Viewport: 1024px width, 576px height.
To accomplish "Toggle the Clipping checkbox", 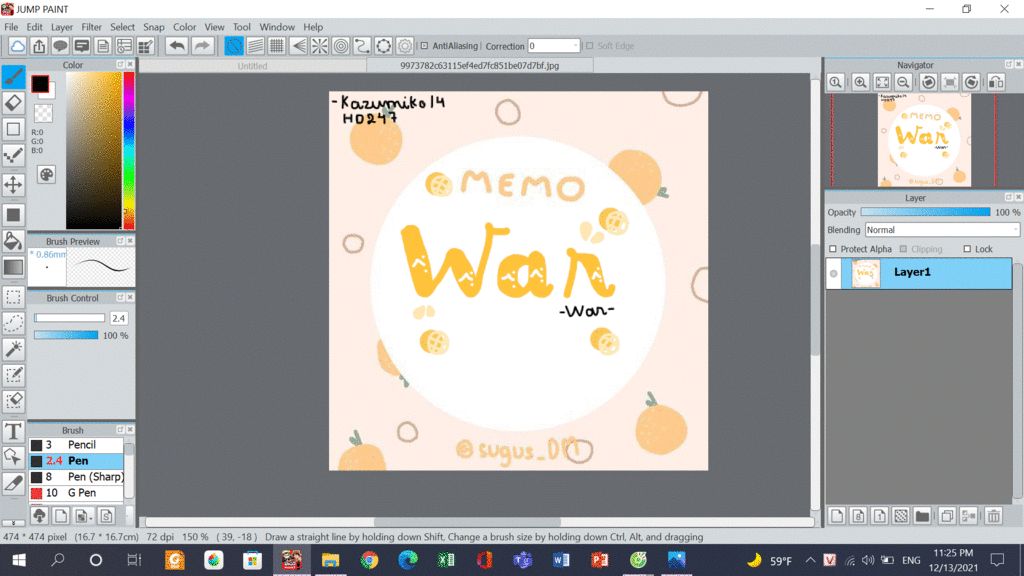I will pyautogui.click(x=903, y=249).
